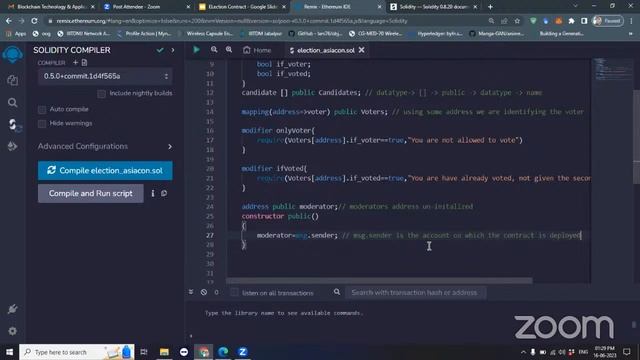Open browser tab search dropdown arrow
The width and height of the screenshot is (640, 360).
(576, 6)
